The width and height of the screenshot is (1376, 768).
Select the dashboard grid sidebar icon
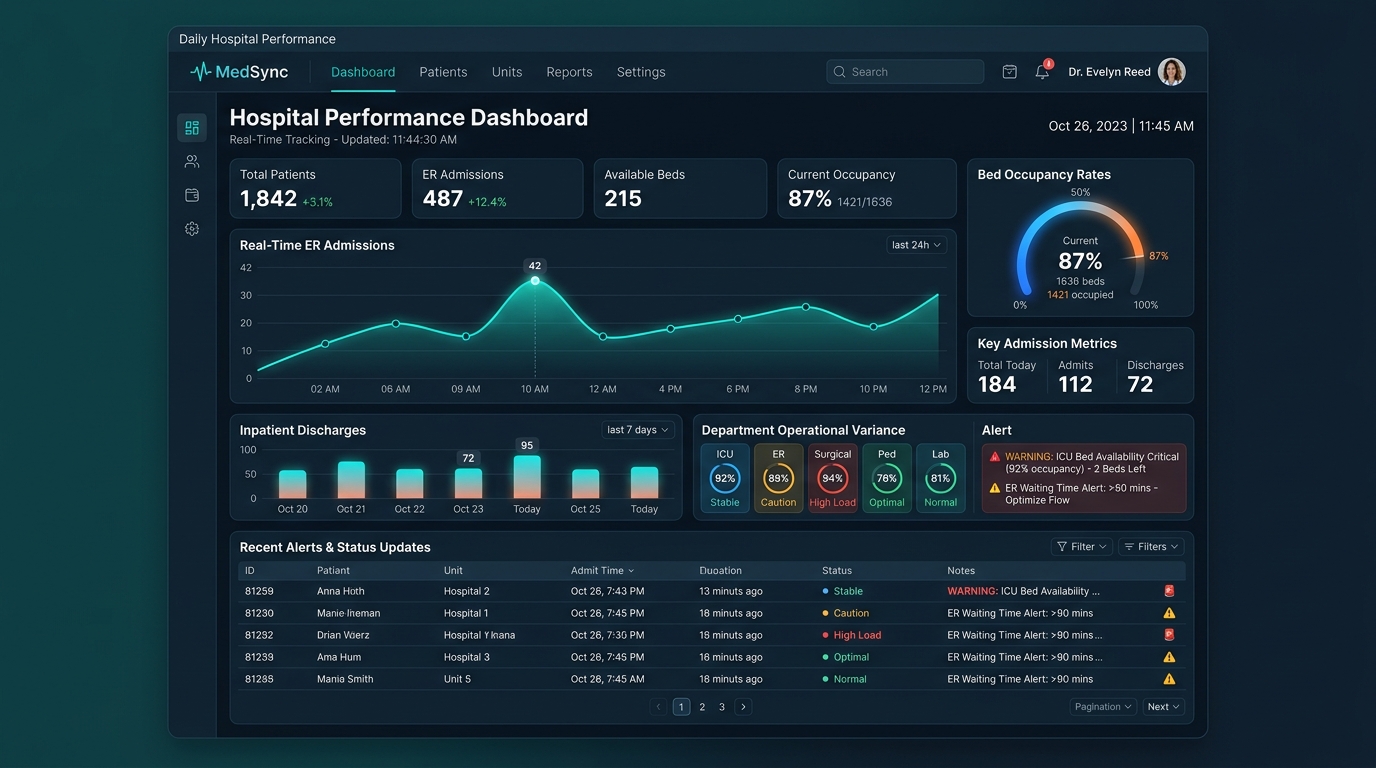pos(192,128)
